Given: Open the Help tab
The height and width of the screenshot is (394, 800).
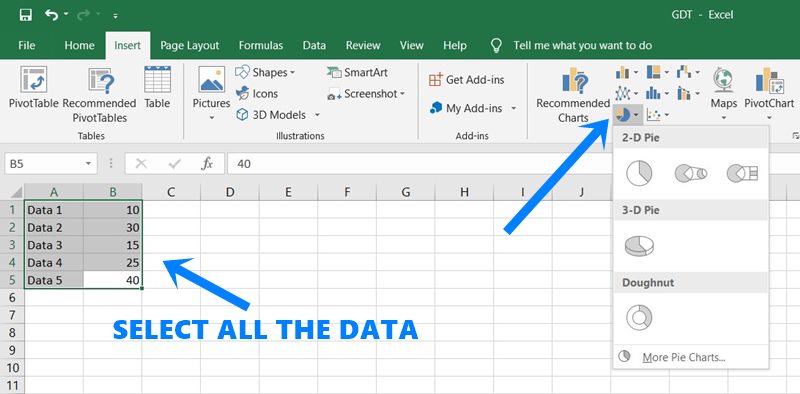Looking at the screenshot, I should click(455, 45).
